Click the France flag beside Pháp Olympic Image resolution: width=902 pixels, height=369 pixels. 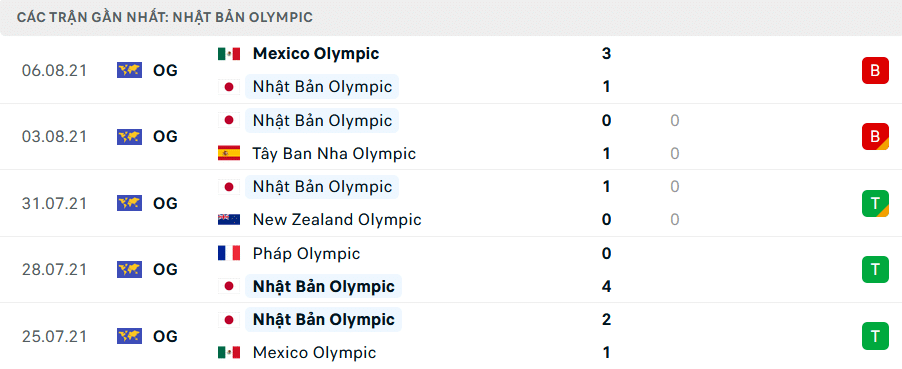pos(228,253)
